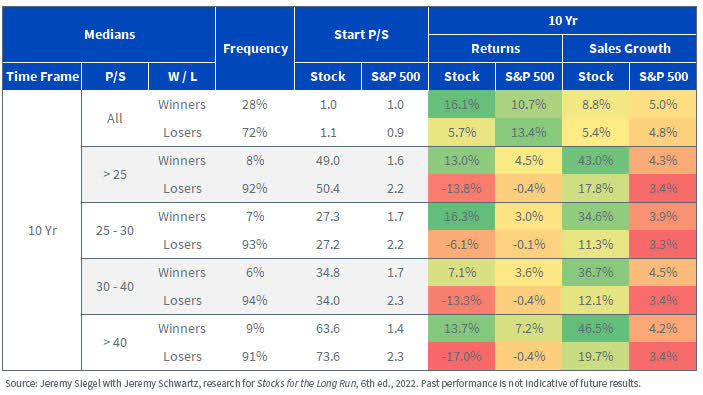Click the Start P/S header
The height and width of the screenshot is (395, 703).
[361, 35]
